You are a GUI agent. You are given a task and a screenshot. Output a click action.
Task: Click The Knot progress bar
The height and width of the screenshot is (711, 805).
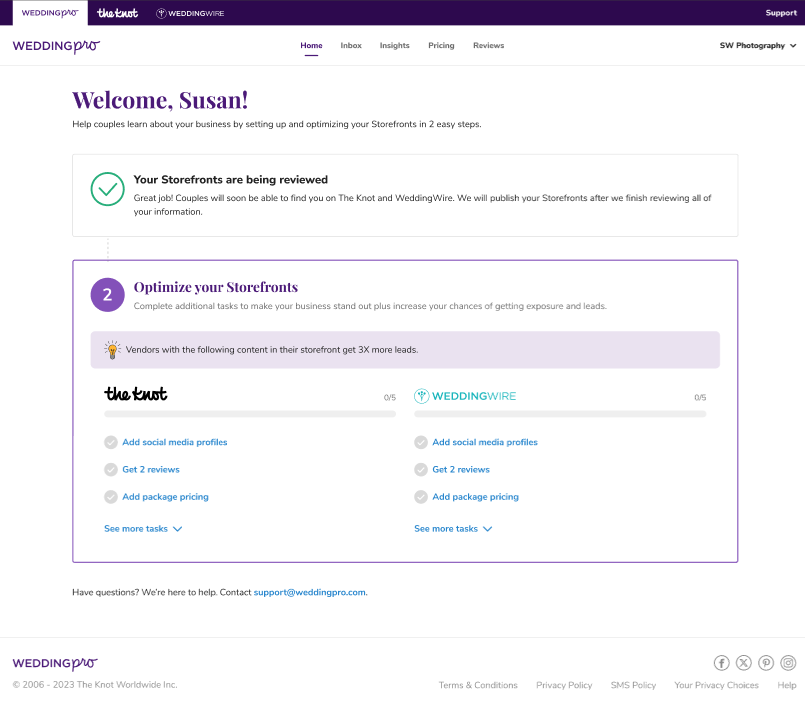pyautogui.click(x=250, y=414)
